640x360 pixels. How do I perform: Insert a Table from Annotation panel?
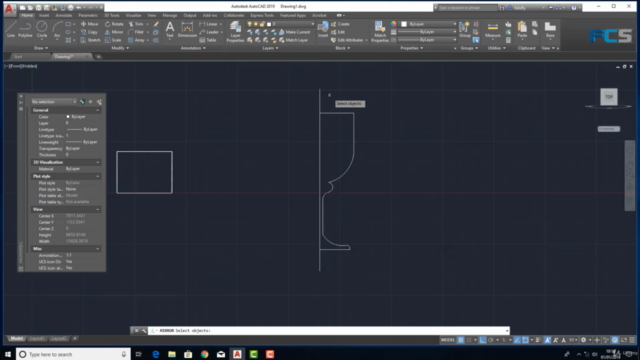[208, 40]
